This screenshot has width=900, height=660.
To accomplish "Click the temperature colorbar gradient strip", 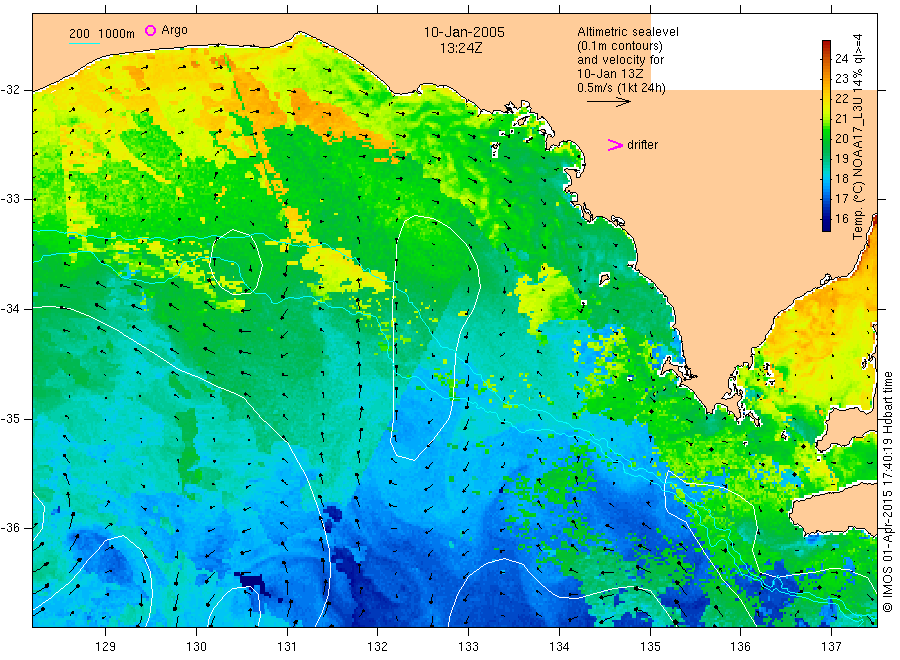I will (x=826, y=136).
